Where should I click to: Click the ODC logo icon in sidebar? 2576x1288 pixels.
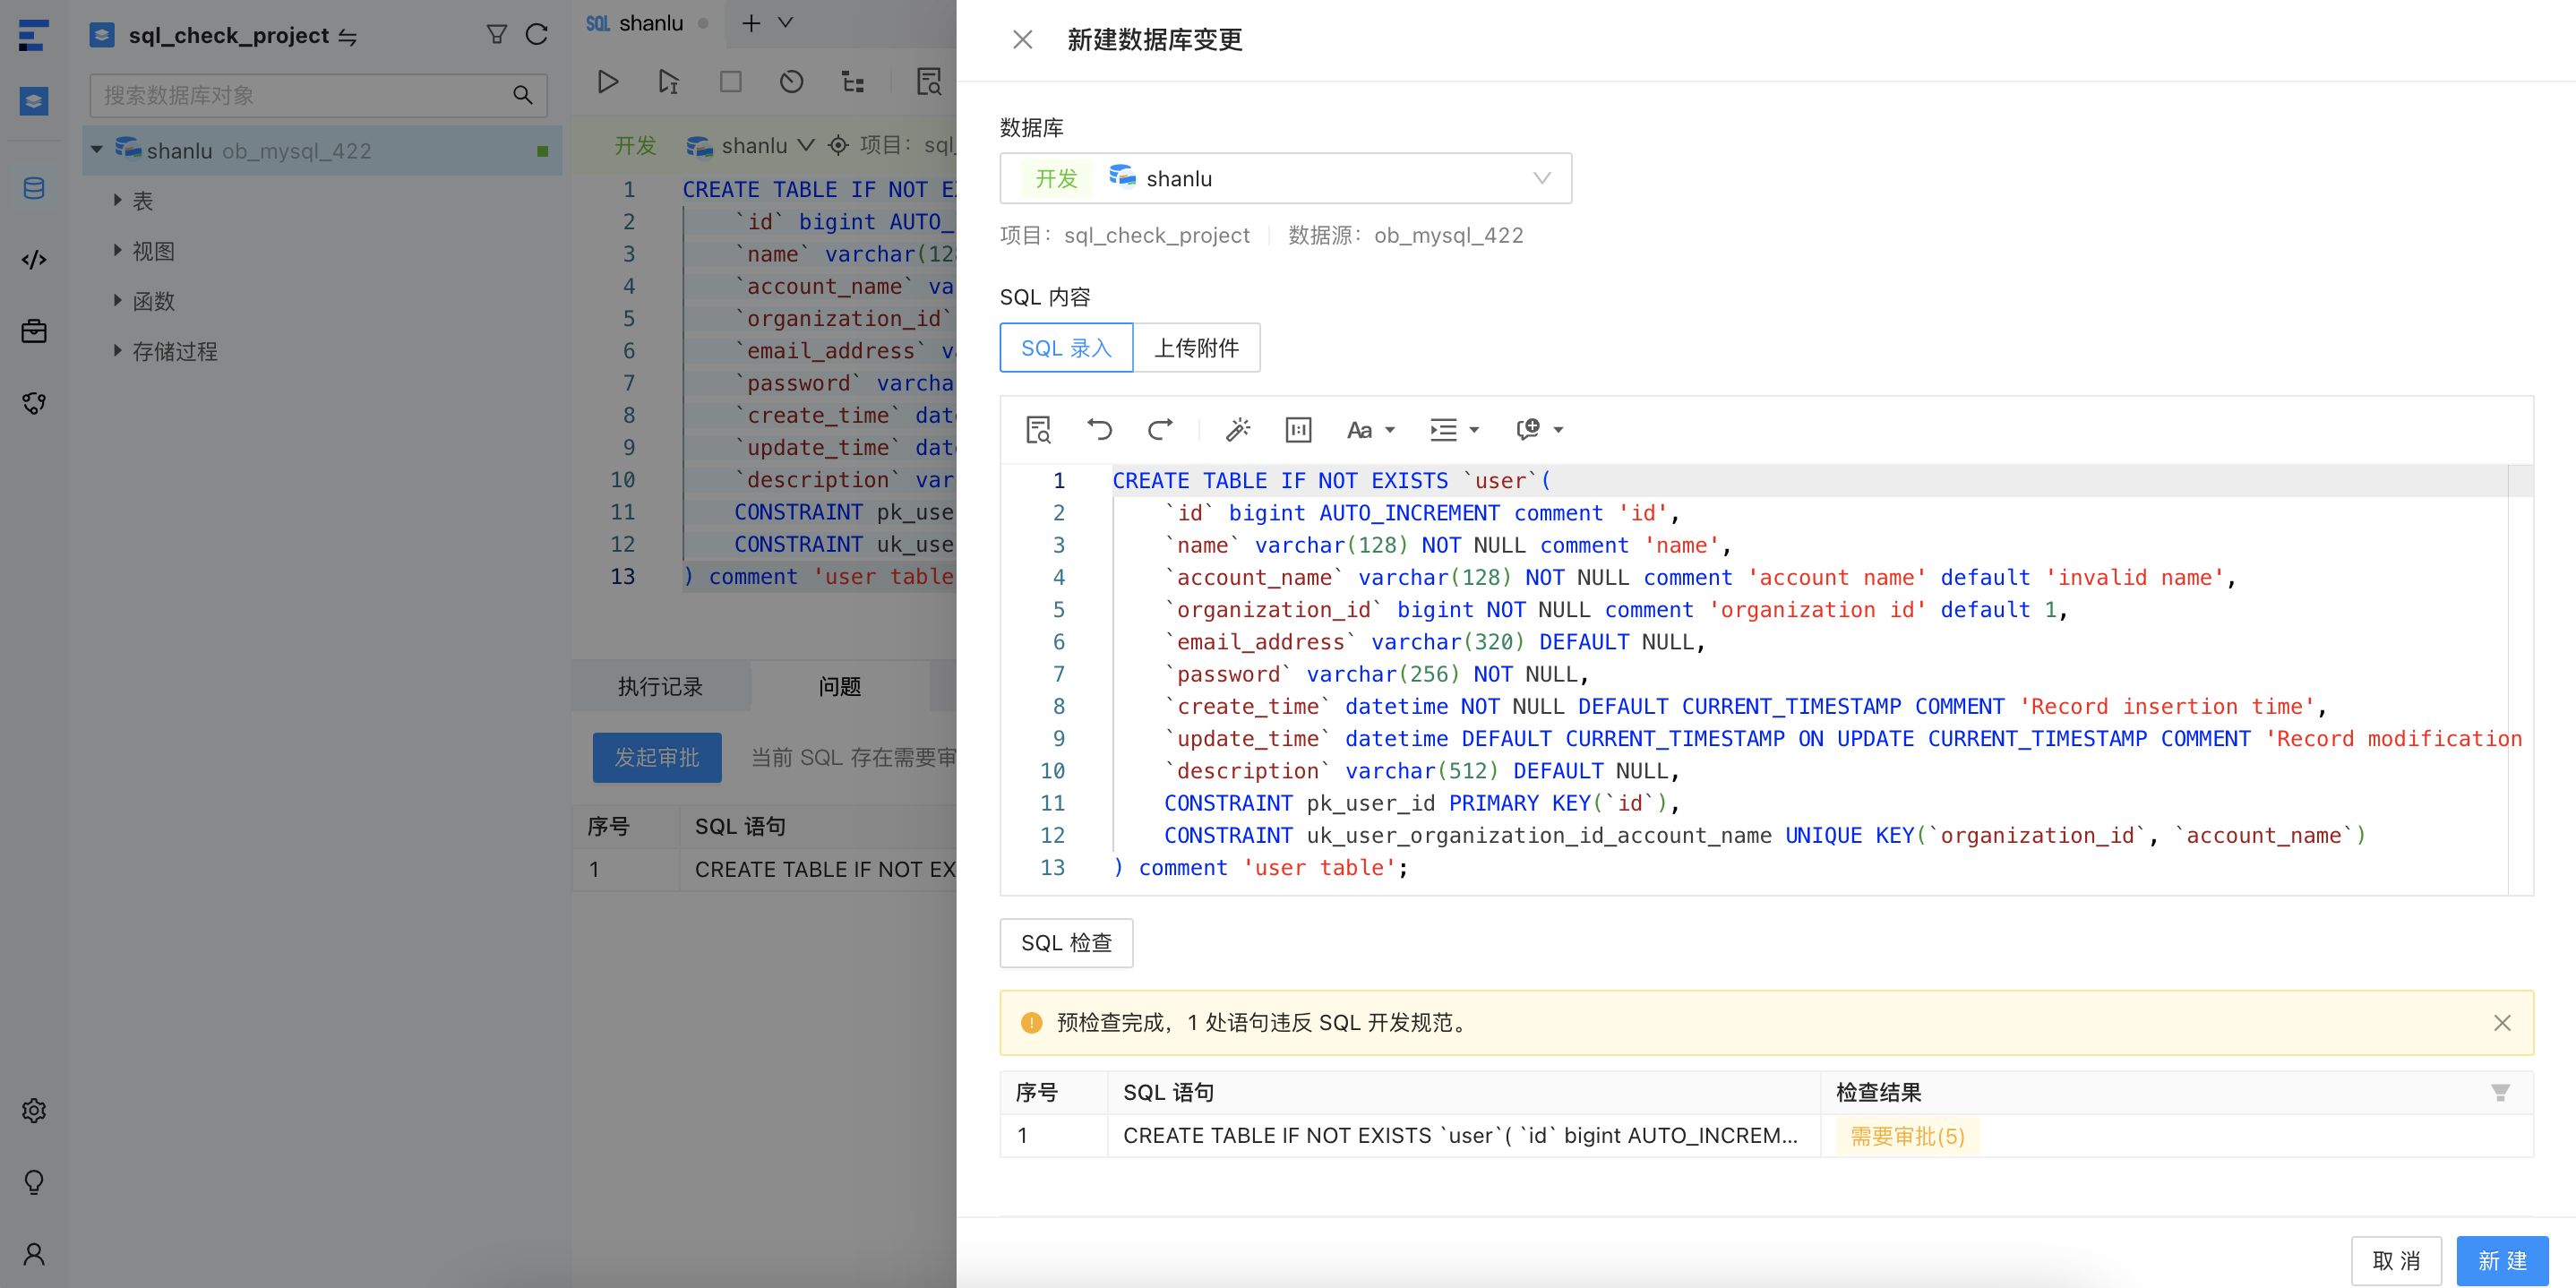(x=34, y=35)
